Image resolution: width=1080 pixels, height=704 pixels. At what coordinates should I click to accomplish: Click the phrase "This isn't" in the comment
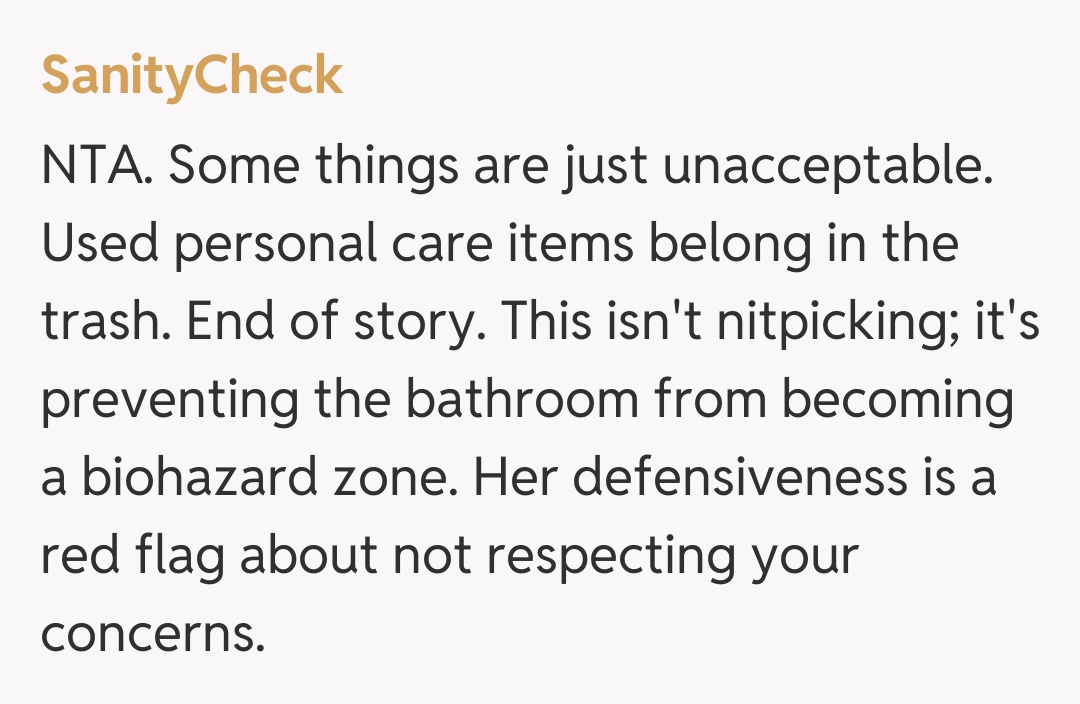(599, 322)
